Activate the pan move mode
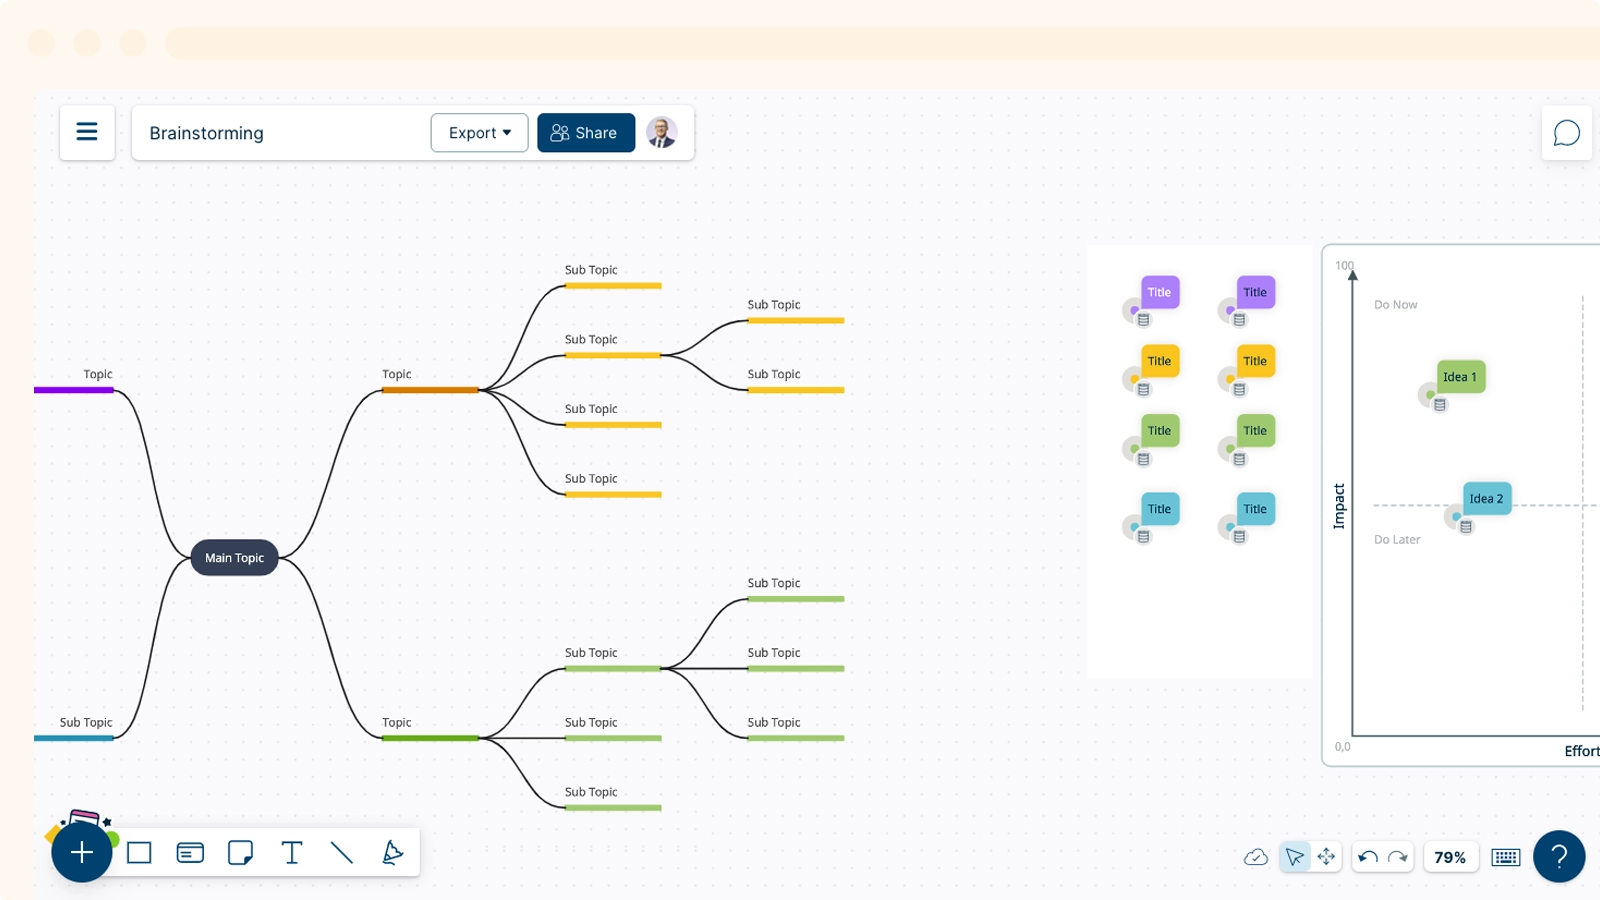The image size is (1600, 900). point(1326,857)
